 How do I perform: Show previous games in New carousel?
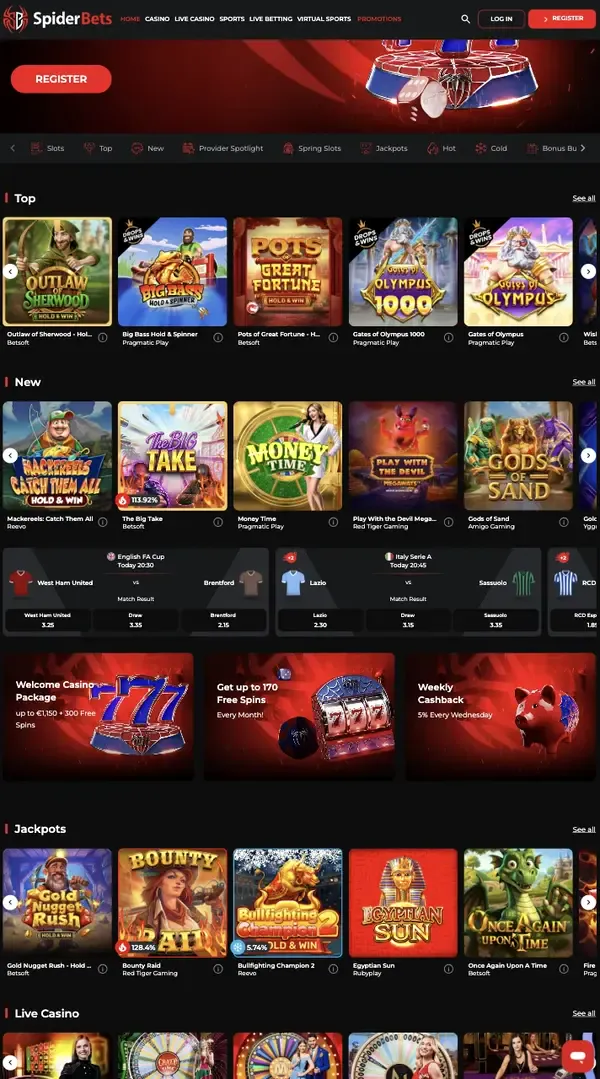tap(10, 455)
